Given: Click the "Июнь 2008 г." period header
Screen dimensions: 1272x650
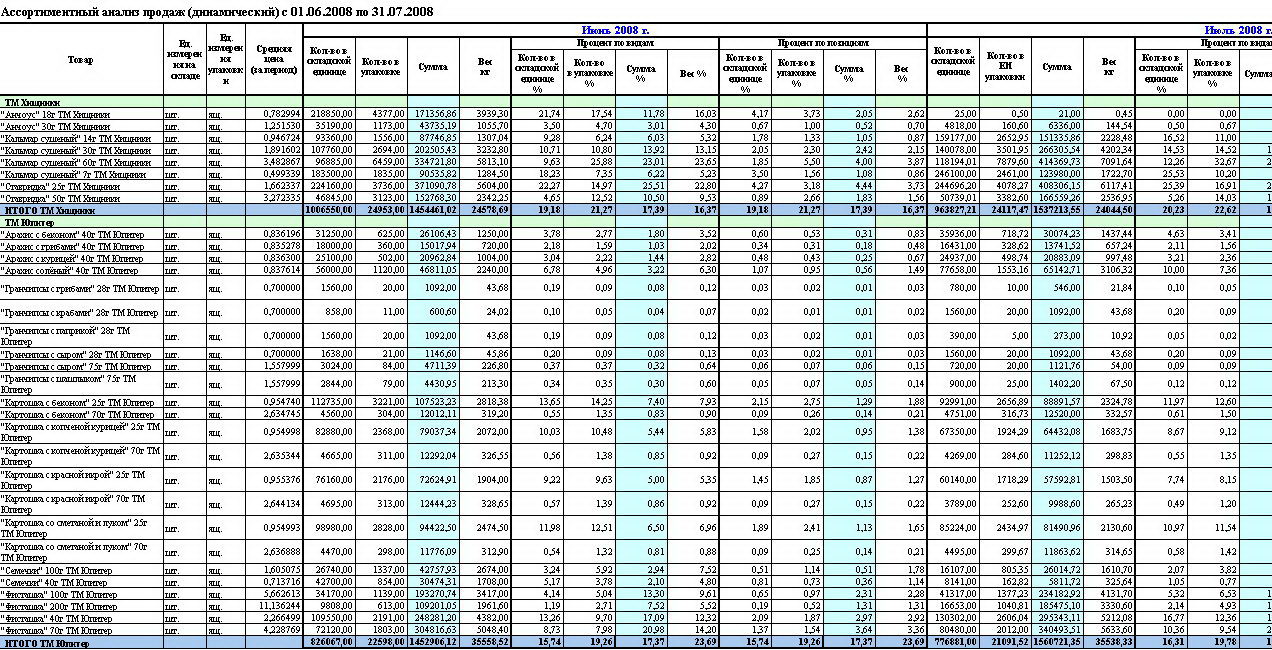Looking at the screenshot, I should pyautogui.click(x=615, y=30).
